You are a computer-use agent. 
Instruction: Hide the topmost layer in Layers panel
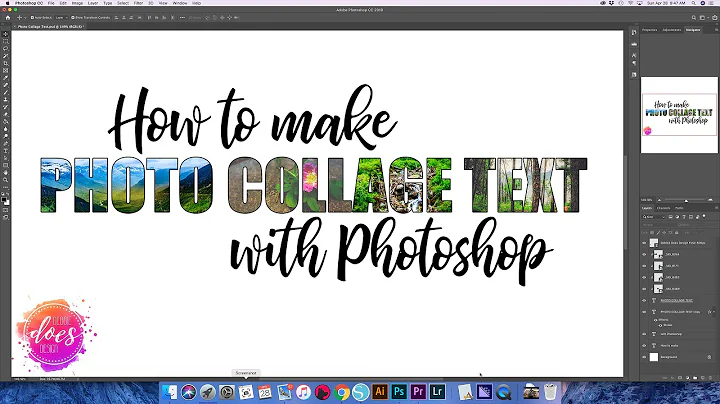coord(644,243)
